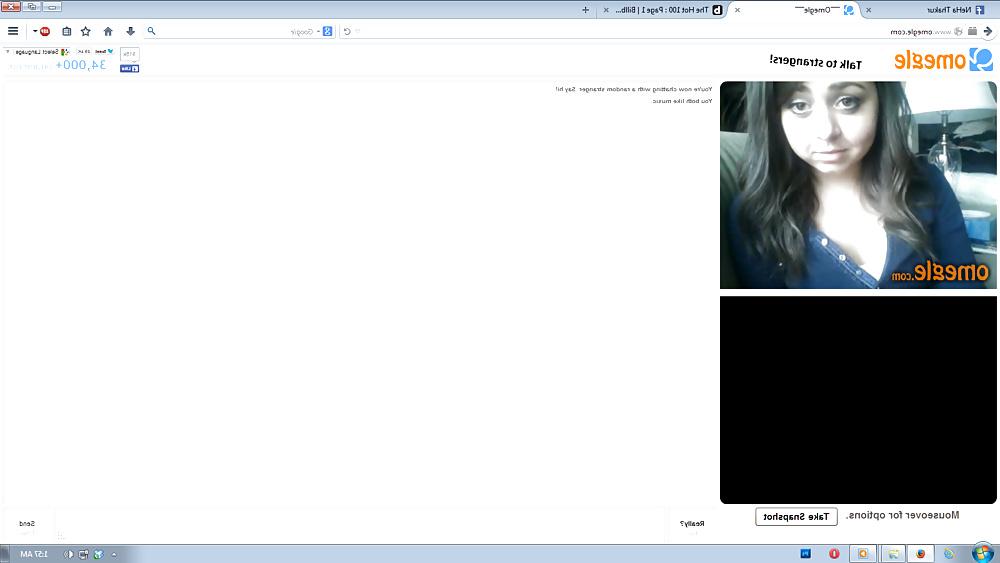This screenshot has width=1000, height=563.
Task: Close the Omegle tab
Action: tap(737, 10)
